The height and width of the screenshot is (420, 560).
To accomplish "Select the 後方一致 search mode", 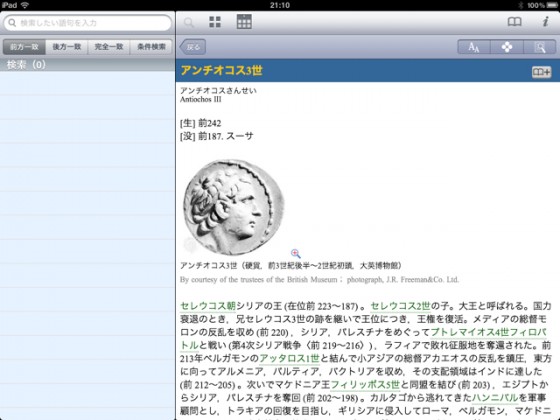I will click(x=67, y=47).
